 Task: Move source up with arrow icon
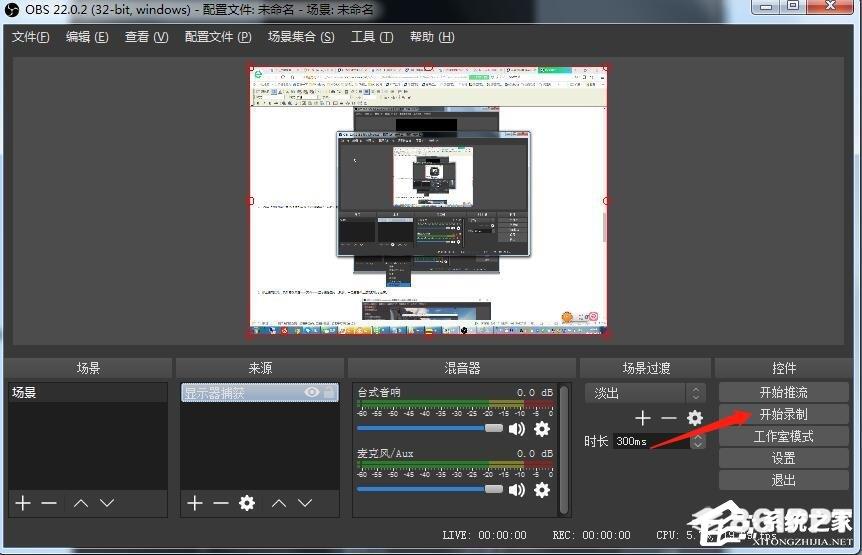(279, 503)
